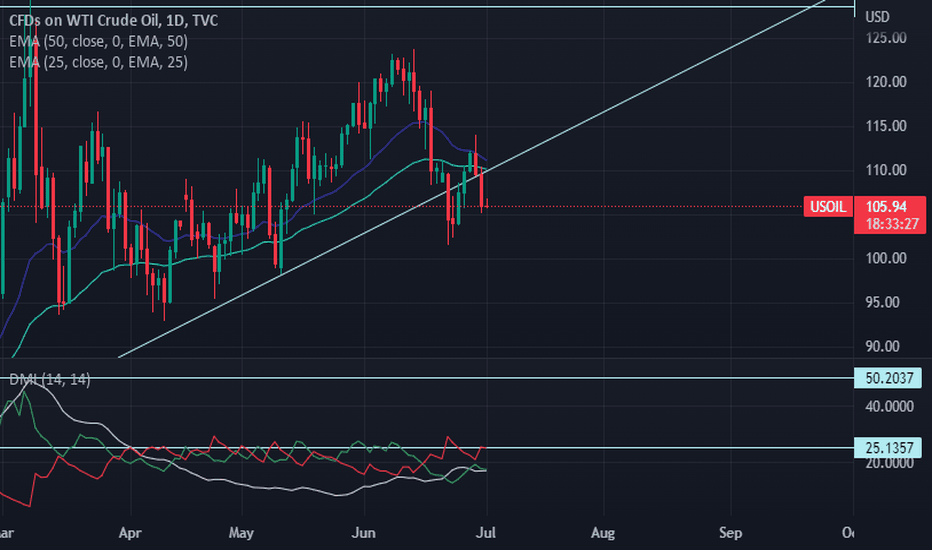Click the 90.00 price axis label

click(883, 346)
